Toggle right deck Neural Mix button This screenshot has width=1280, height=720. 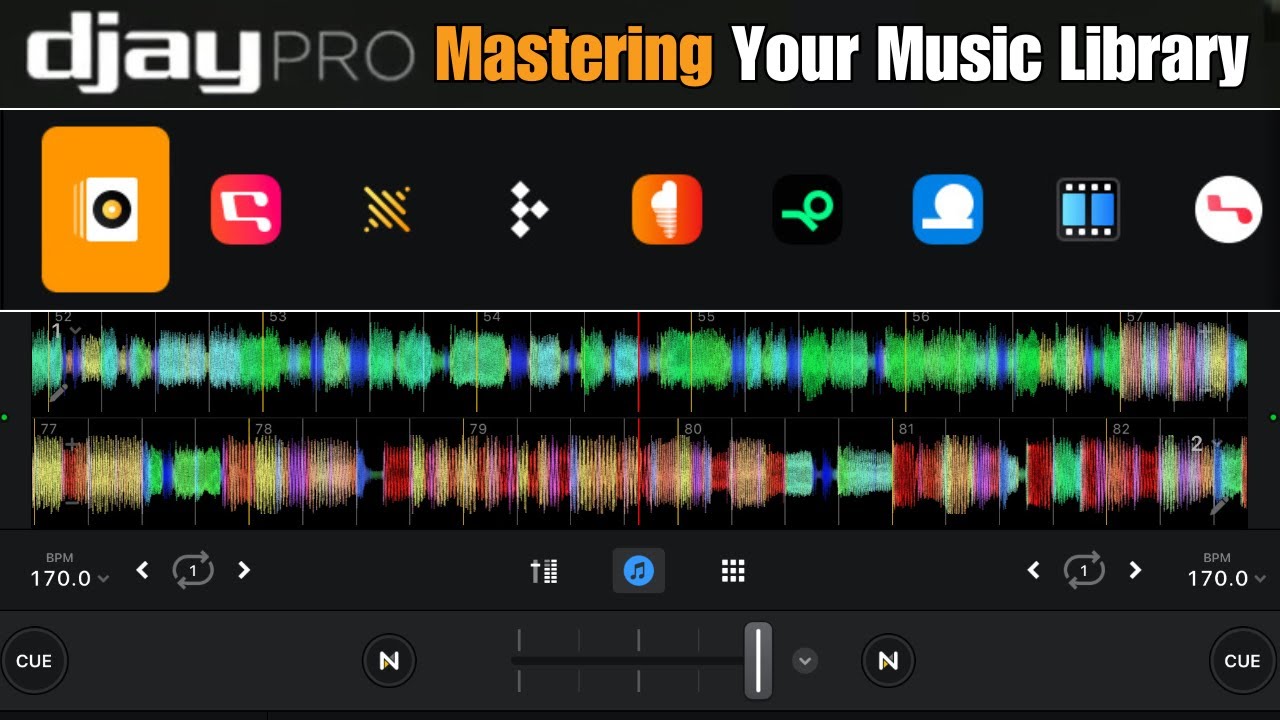(x=888, y=661)
